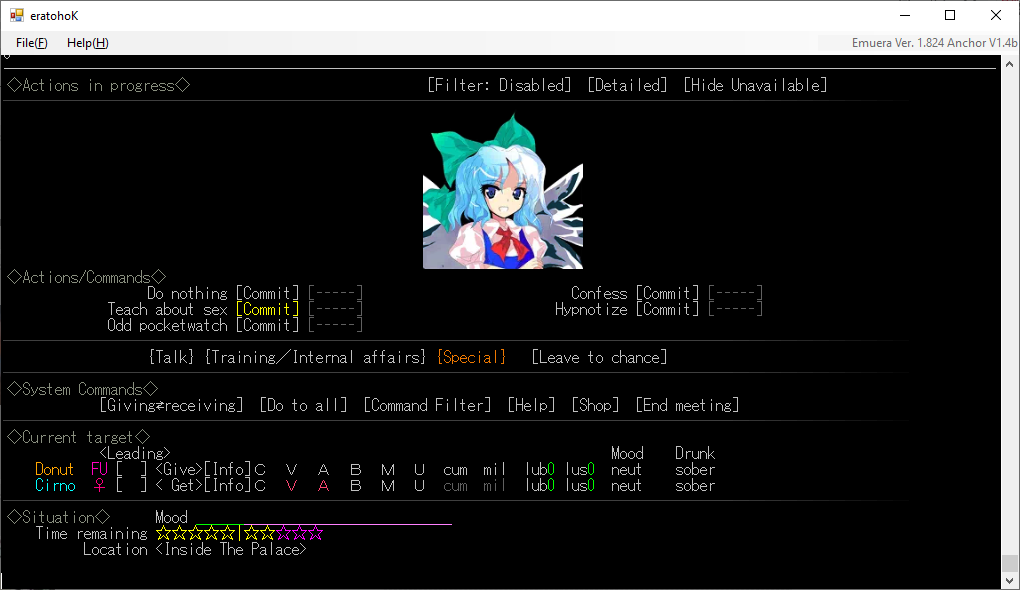This screenshot has height=590, width=1020.
Task: Toggle the Filter: Disabled option
Action: click(x=499, y=85)
